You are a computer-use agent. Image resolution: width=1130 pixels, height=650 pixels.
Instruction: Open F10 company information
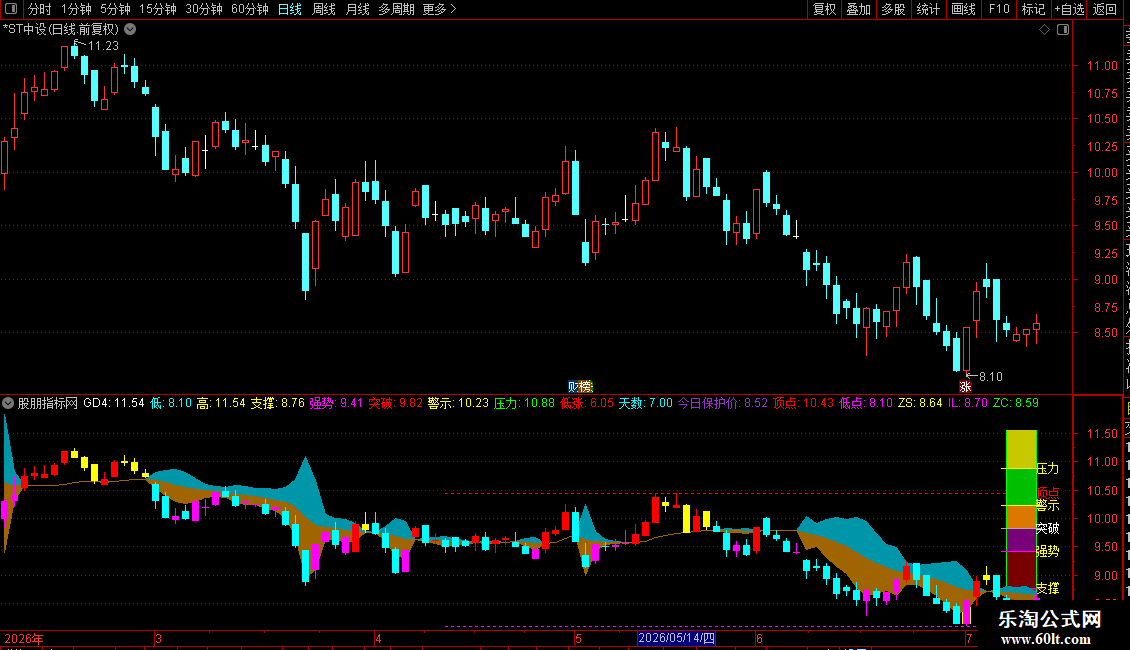click(999, 9)
